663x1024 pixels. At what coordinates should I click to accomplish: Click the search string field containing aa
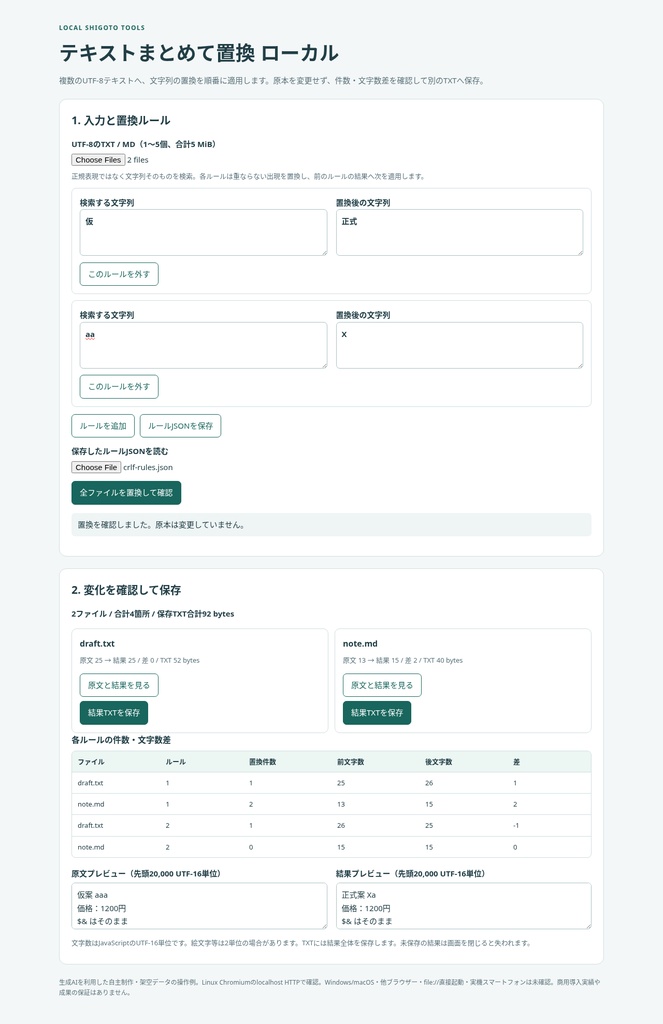click(203, 345)
